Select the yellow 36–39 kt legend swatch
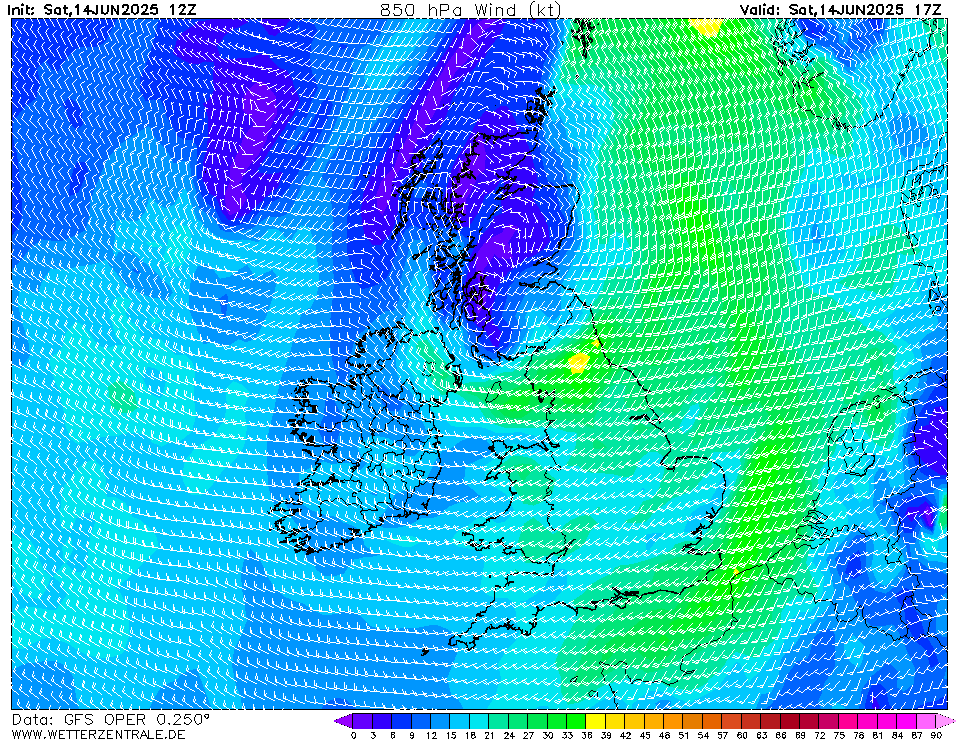The image size is (959, 741). click(x=596, y=721)
